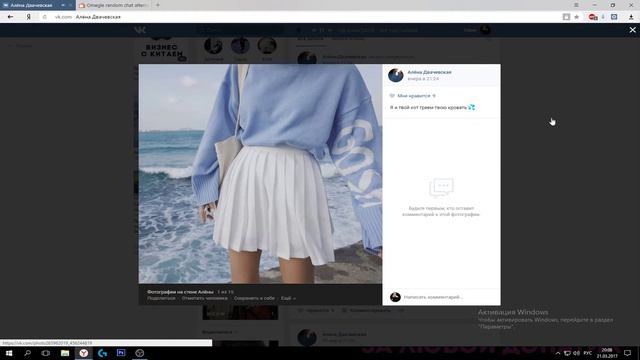Click the network tray icon
The image size is (640, 360).
click(x=567, y=353)
